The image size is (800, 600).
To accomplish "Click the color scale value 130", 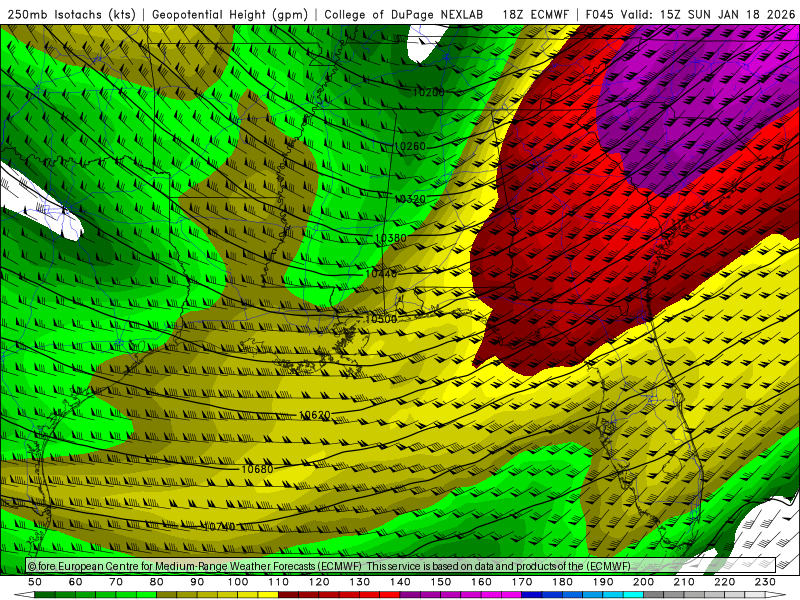I will point(360,582).
